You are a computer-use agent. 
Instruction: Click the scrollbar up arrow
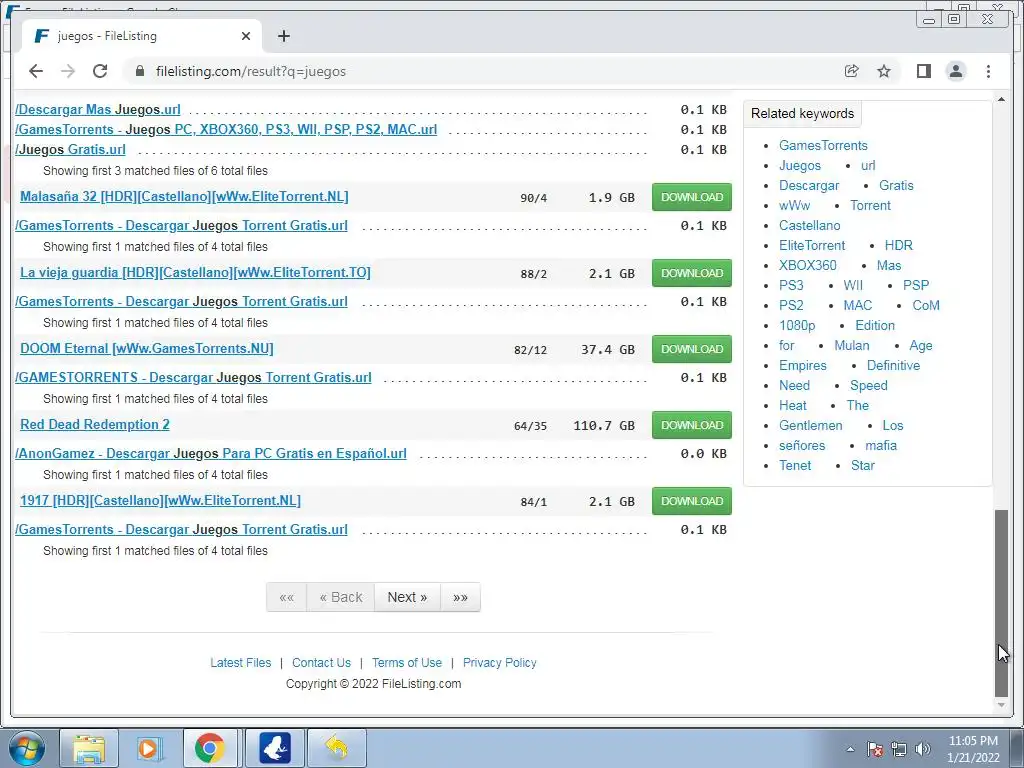click(1001, 99)
